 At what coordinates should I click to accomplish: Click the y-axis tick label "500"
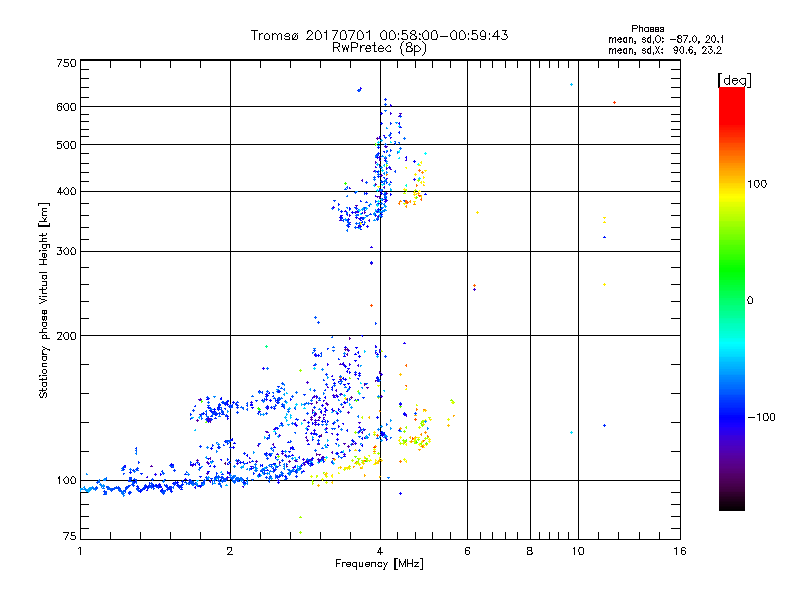coord(66,145)
